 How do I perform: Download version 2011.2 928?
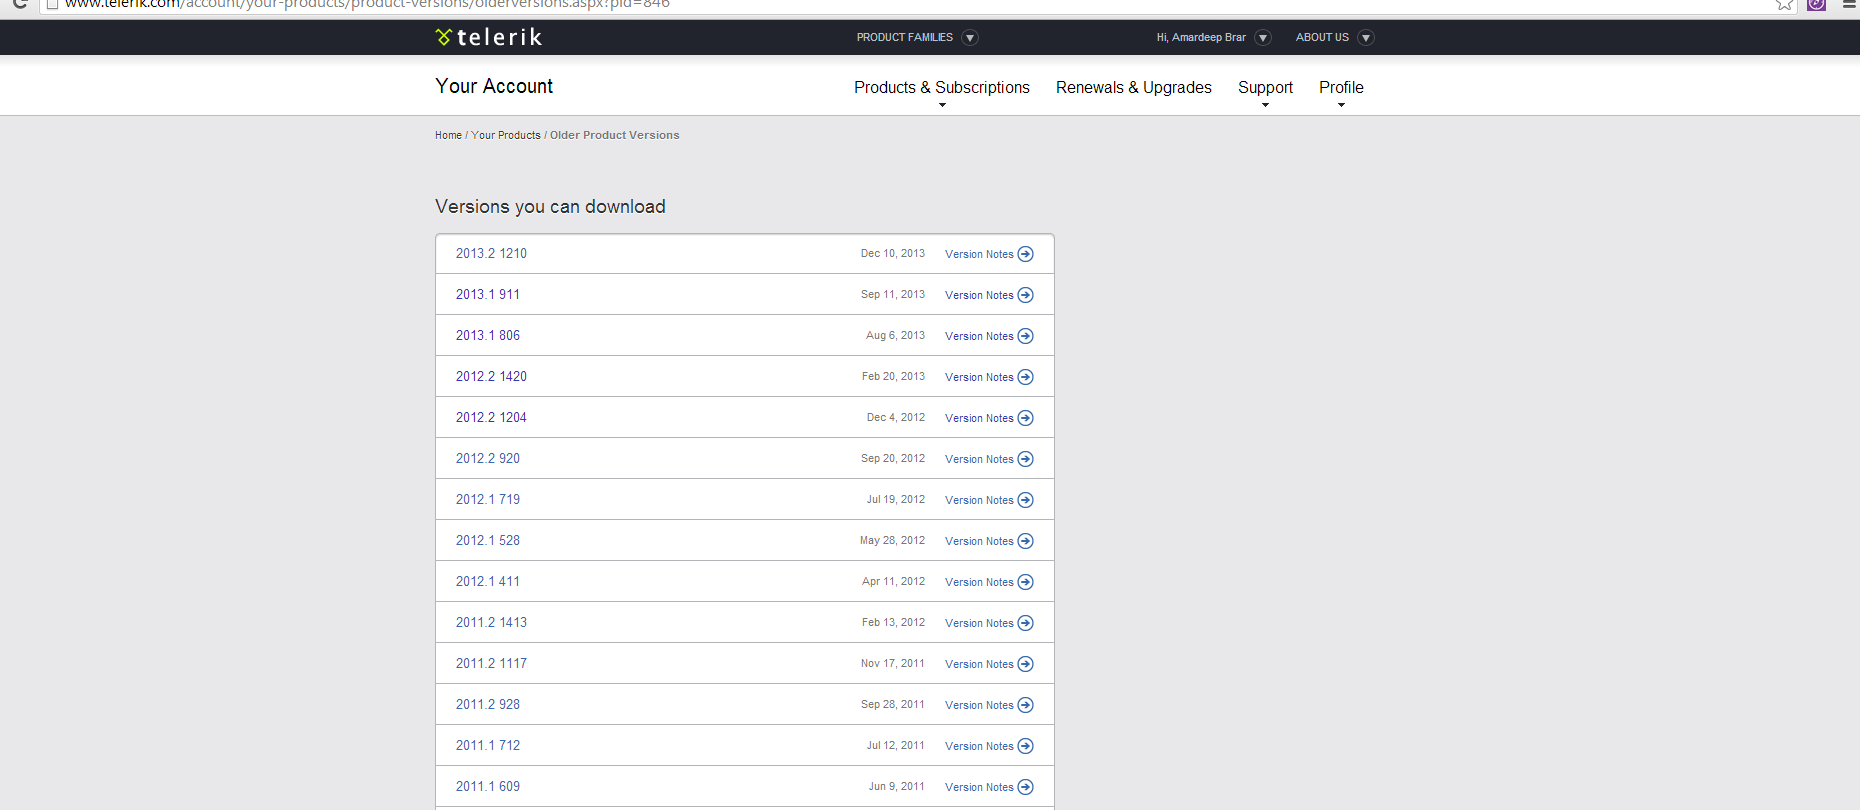click(x=488, y=705)
